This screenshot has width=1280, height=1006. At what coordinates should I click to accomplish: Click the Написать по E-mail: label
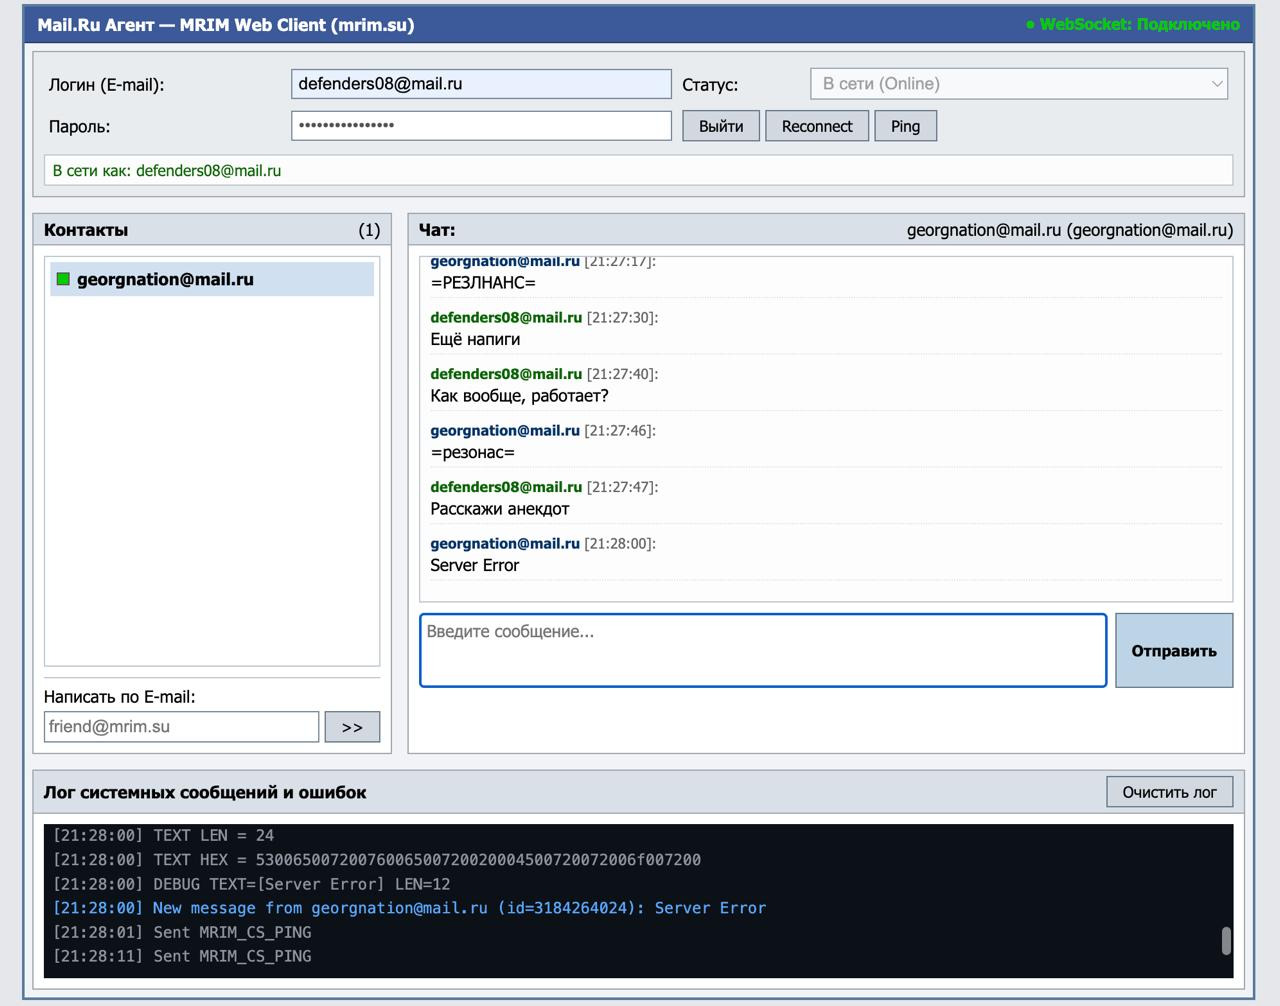click(x=120, y=697)
